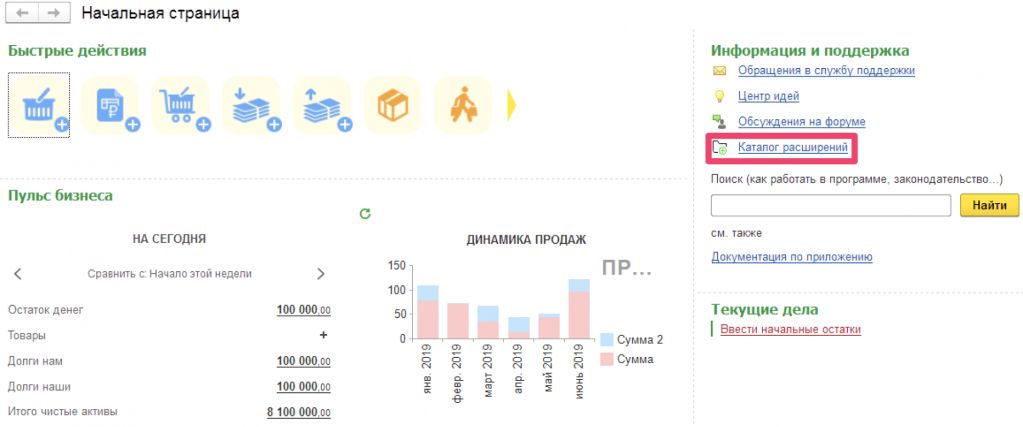The height and width of the screenshot is (427, 1023).
Task: Click the search input field
Action: coord(831,206)
